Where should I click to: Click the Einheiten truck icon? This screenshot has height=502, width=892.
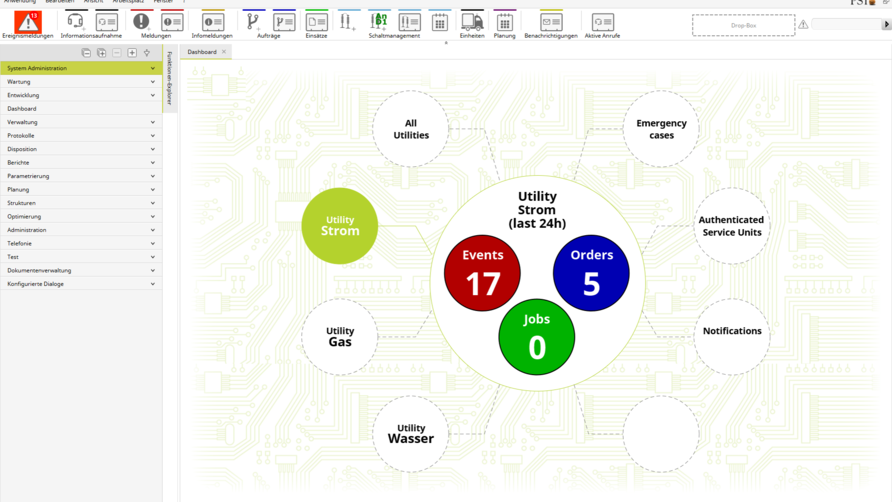(x=472, y=21)
